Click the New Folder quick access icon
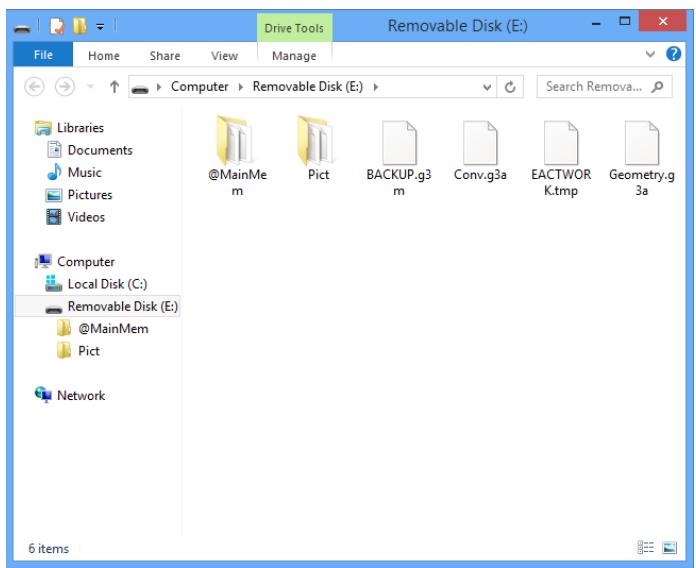This screenshot has width=696, height=568. (80, 26)
